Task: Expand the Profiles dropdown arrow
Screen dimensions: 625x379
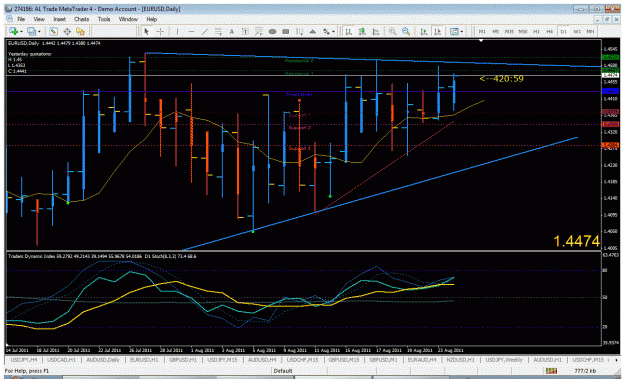Action: [x=39, y=31]
